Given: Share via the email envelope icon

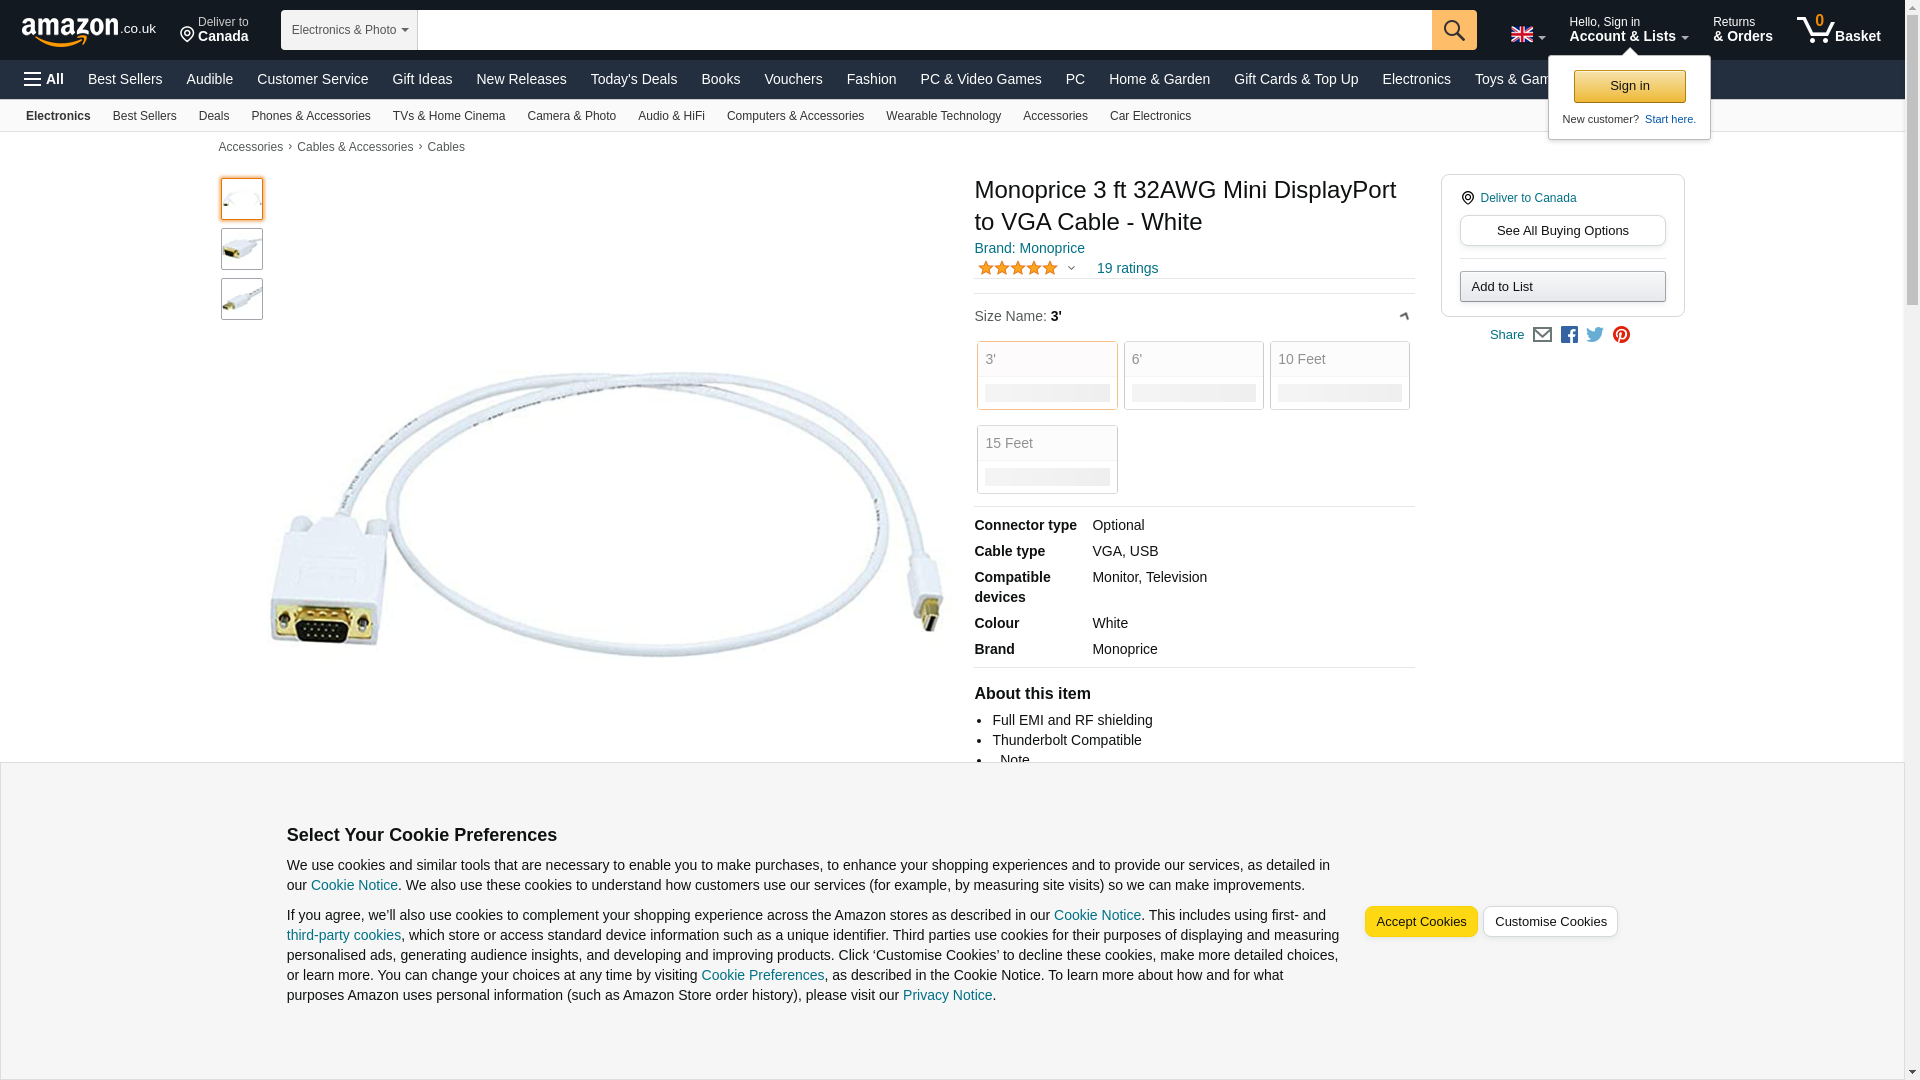Looking at the screenshot, I should 1542,335.
